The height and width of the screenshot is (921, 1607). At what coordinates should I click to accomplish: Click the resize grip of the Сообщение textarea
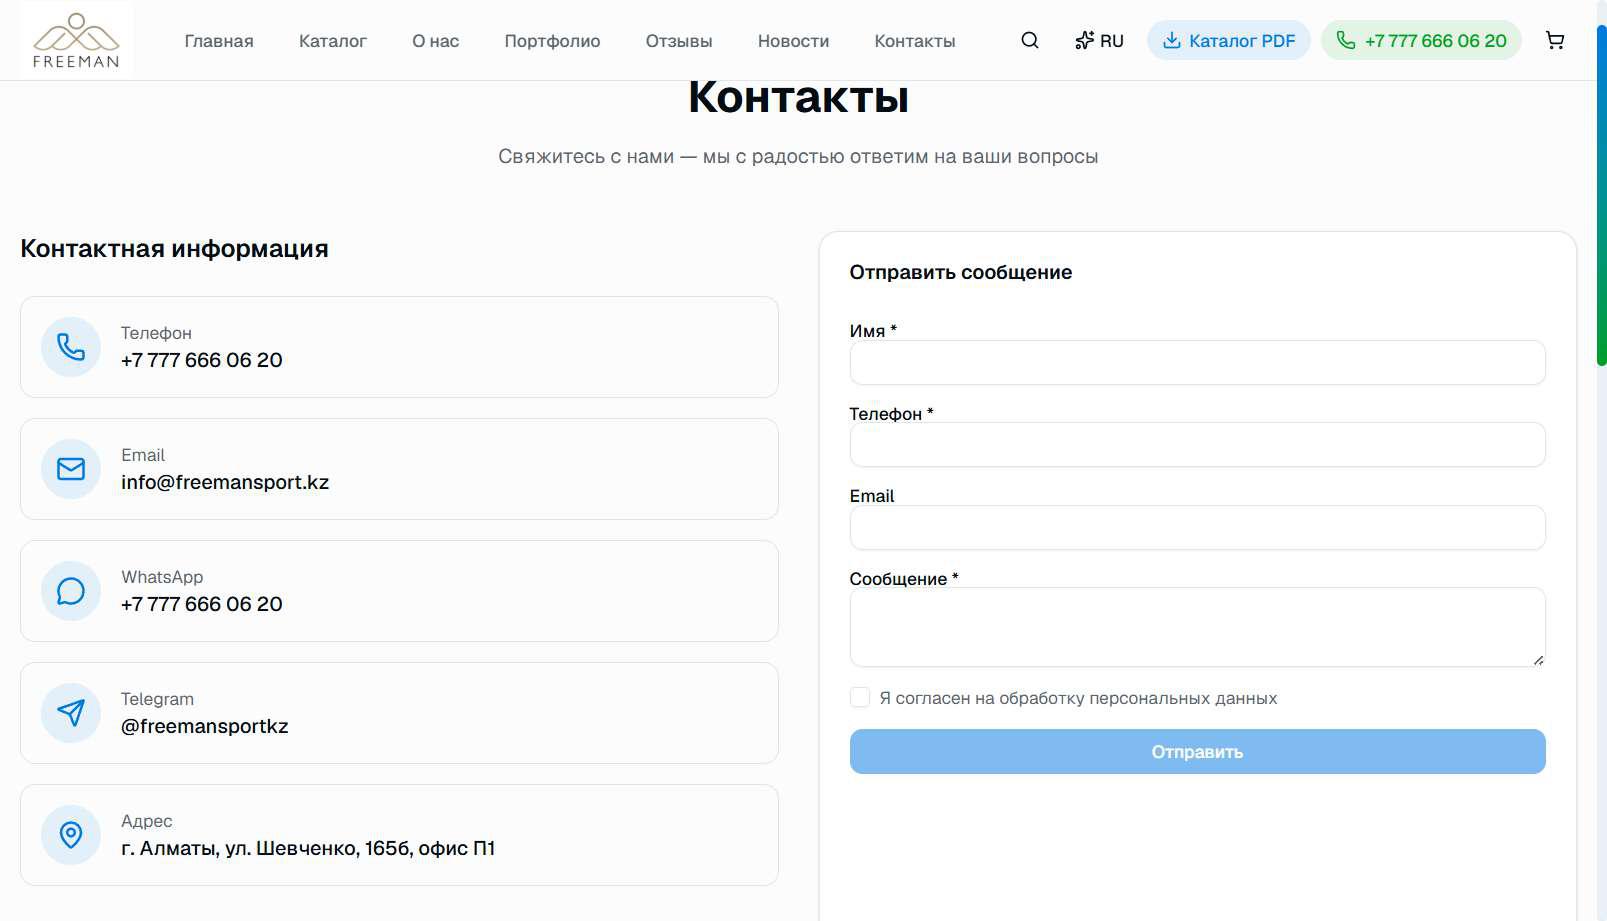coord(1538,660)
